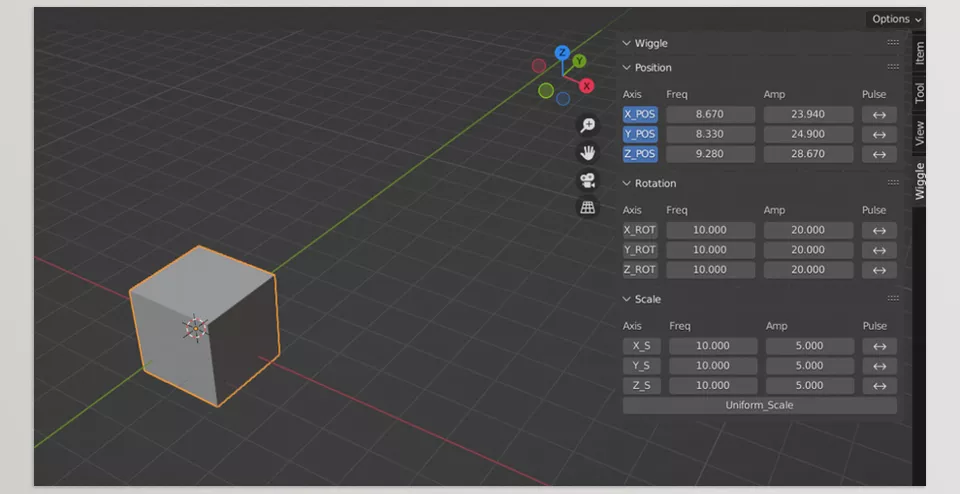960x494 pixels.
Task: Click the negative Z gizmo circle
Action: pos(563,99)
